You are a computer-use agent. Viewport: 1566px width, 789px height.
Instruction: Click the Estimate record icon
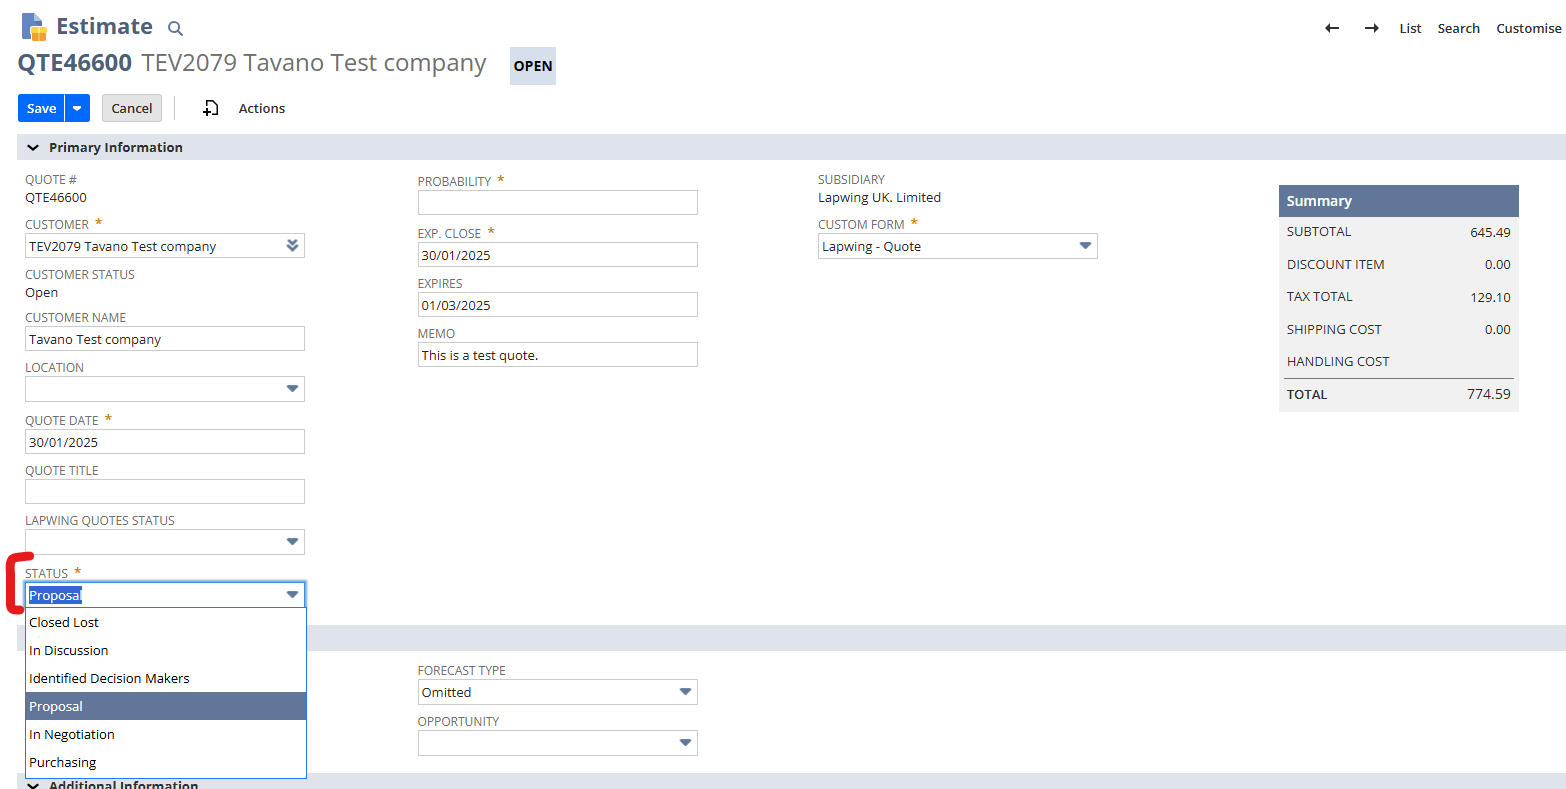[33, 26]
